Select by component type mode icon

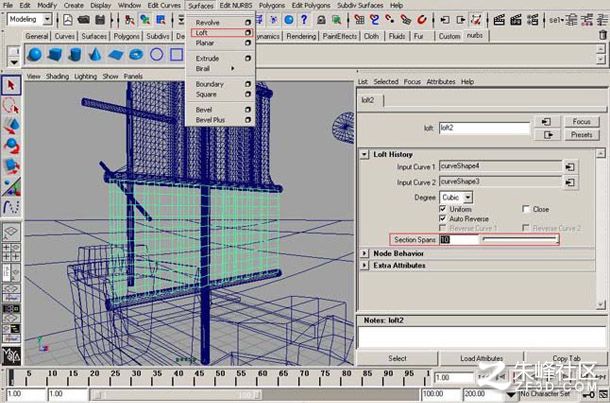pyautogui.click(x=161, y=19)
